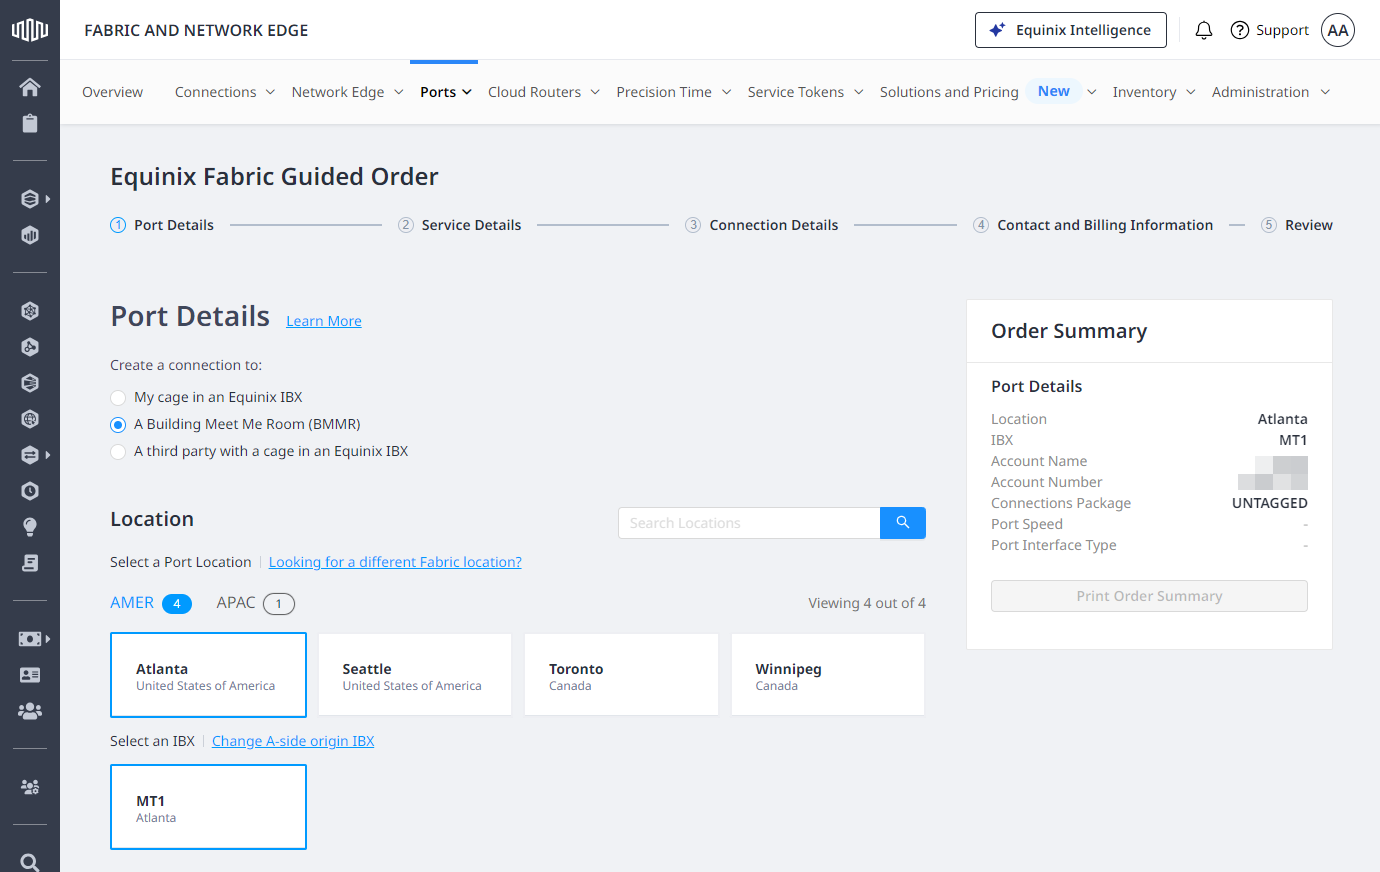The width and height of the screenshot is (1380, 872).
Task: Open the Service Tokens dropdown menu
Action: pyautogui.click(x=806, y=92)
